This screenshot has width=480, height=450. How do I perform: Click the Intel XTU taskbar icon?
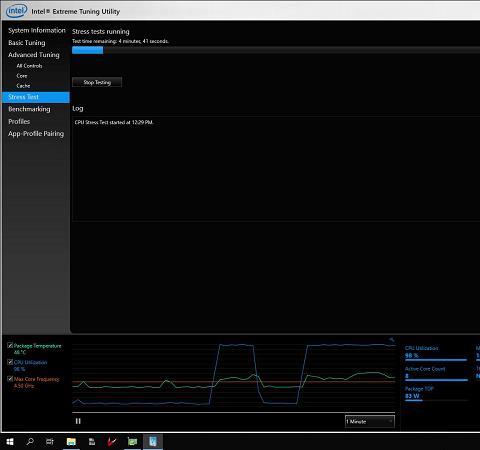coord(153,442)
